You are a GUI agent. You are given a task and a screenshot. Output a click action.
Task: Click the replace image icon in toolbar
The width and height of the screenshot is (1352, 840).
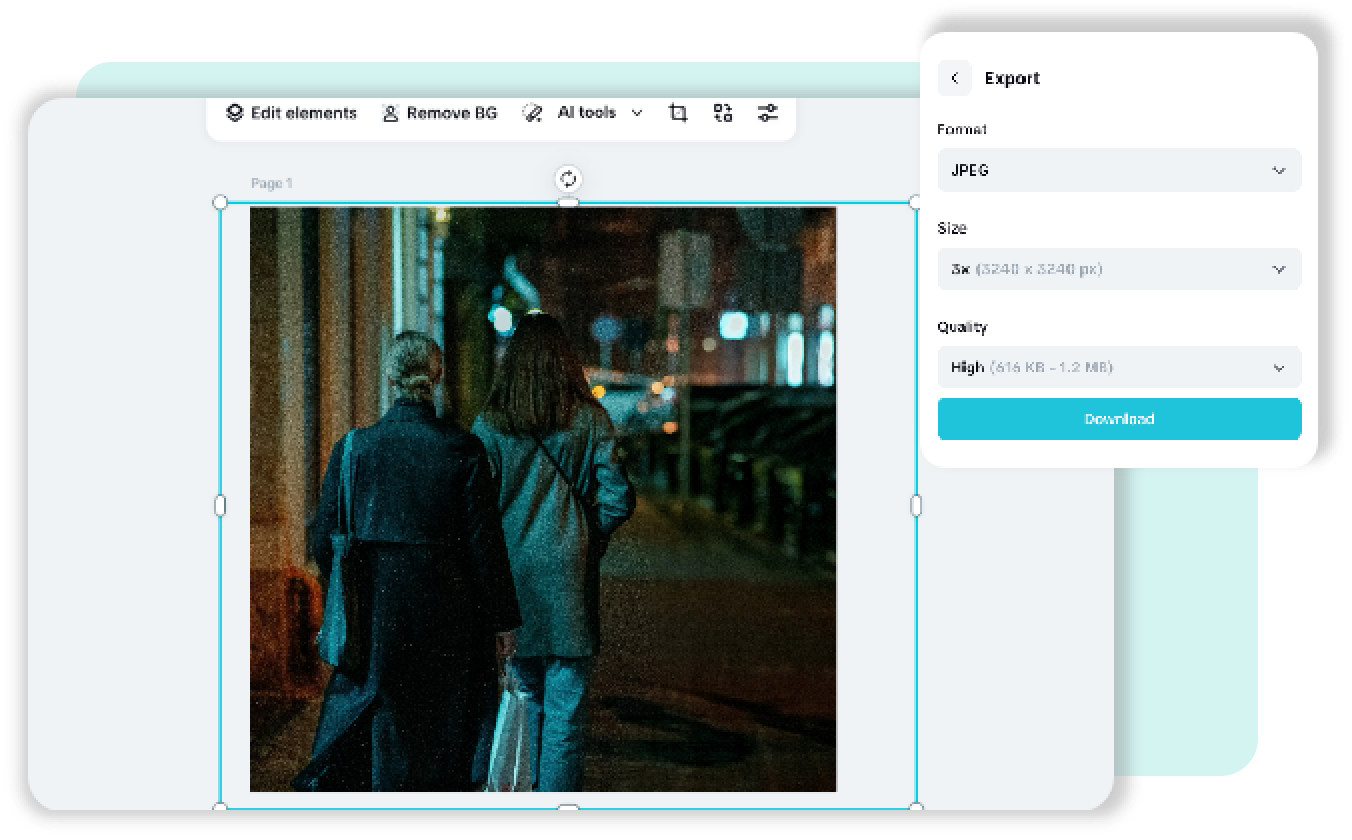pos(723,113)
